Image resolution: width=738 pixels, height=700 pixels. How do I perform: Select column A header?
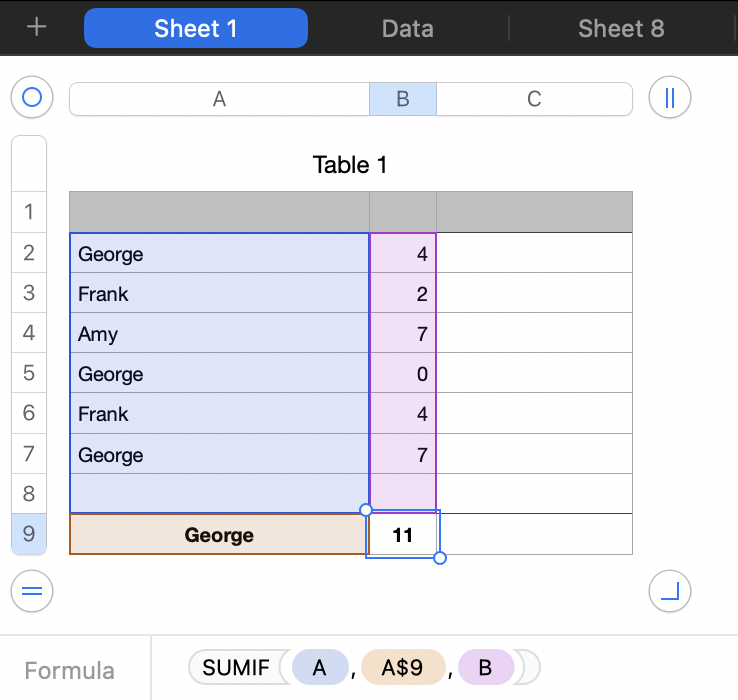[x=219, y=99]
